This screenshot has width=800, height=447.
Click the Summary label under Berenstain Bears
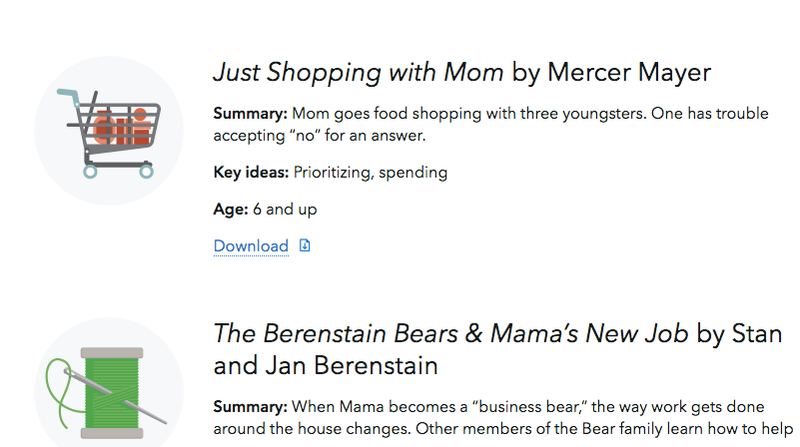251,407
